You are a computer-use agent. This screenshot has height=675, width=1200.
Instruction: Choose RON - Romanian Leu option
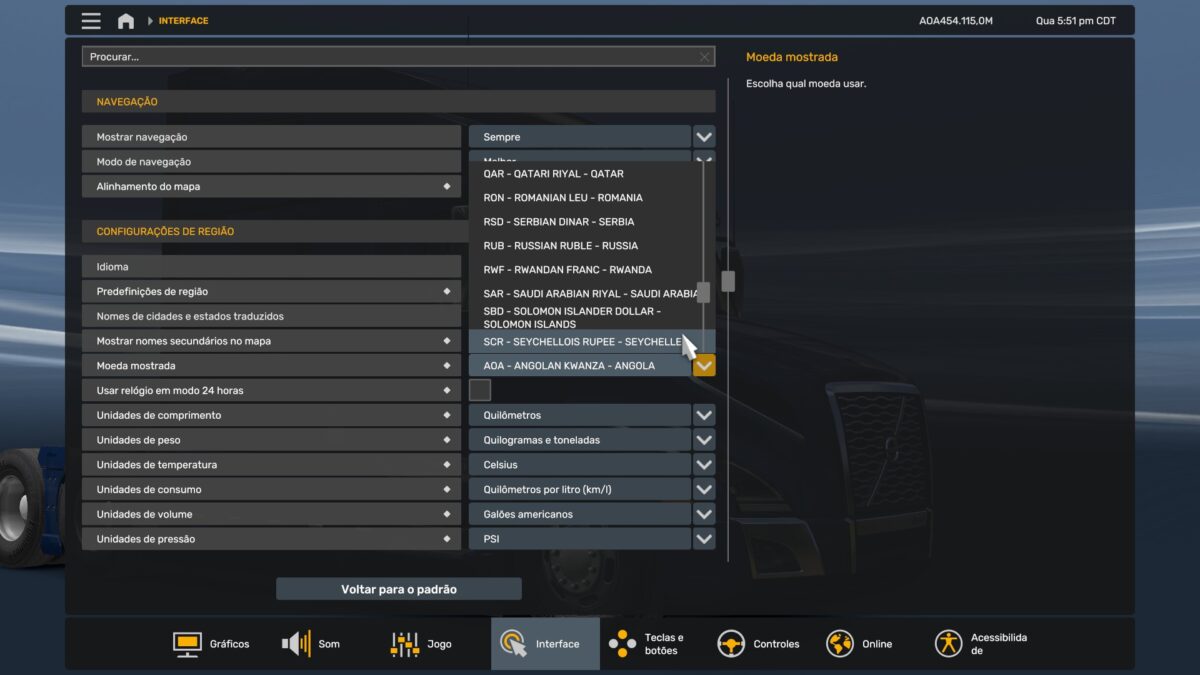click(x=563, y=198)
